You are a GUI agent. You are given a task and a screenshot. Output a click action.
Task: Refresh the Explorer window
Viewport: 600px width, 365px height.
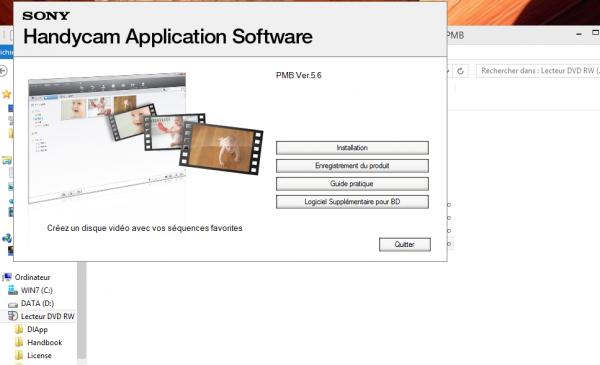pyautogui.click(x=461, y=71)
